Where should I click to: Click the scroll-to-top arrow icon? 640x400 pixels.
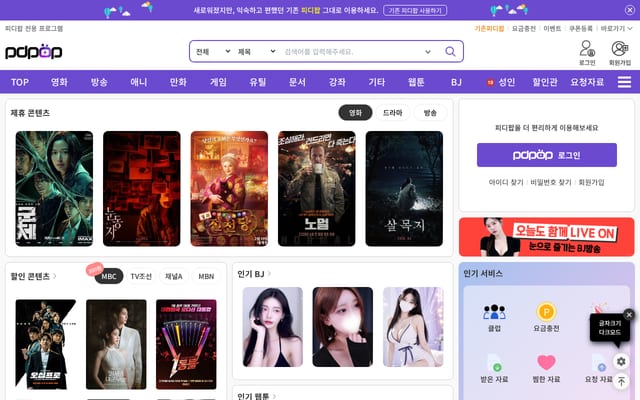(621, 381)
